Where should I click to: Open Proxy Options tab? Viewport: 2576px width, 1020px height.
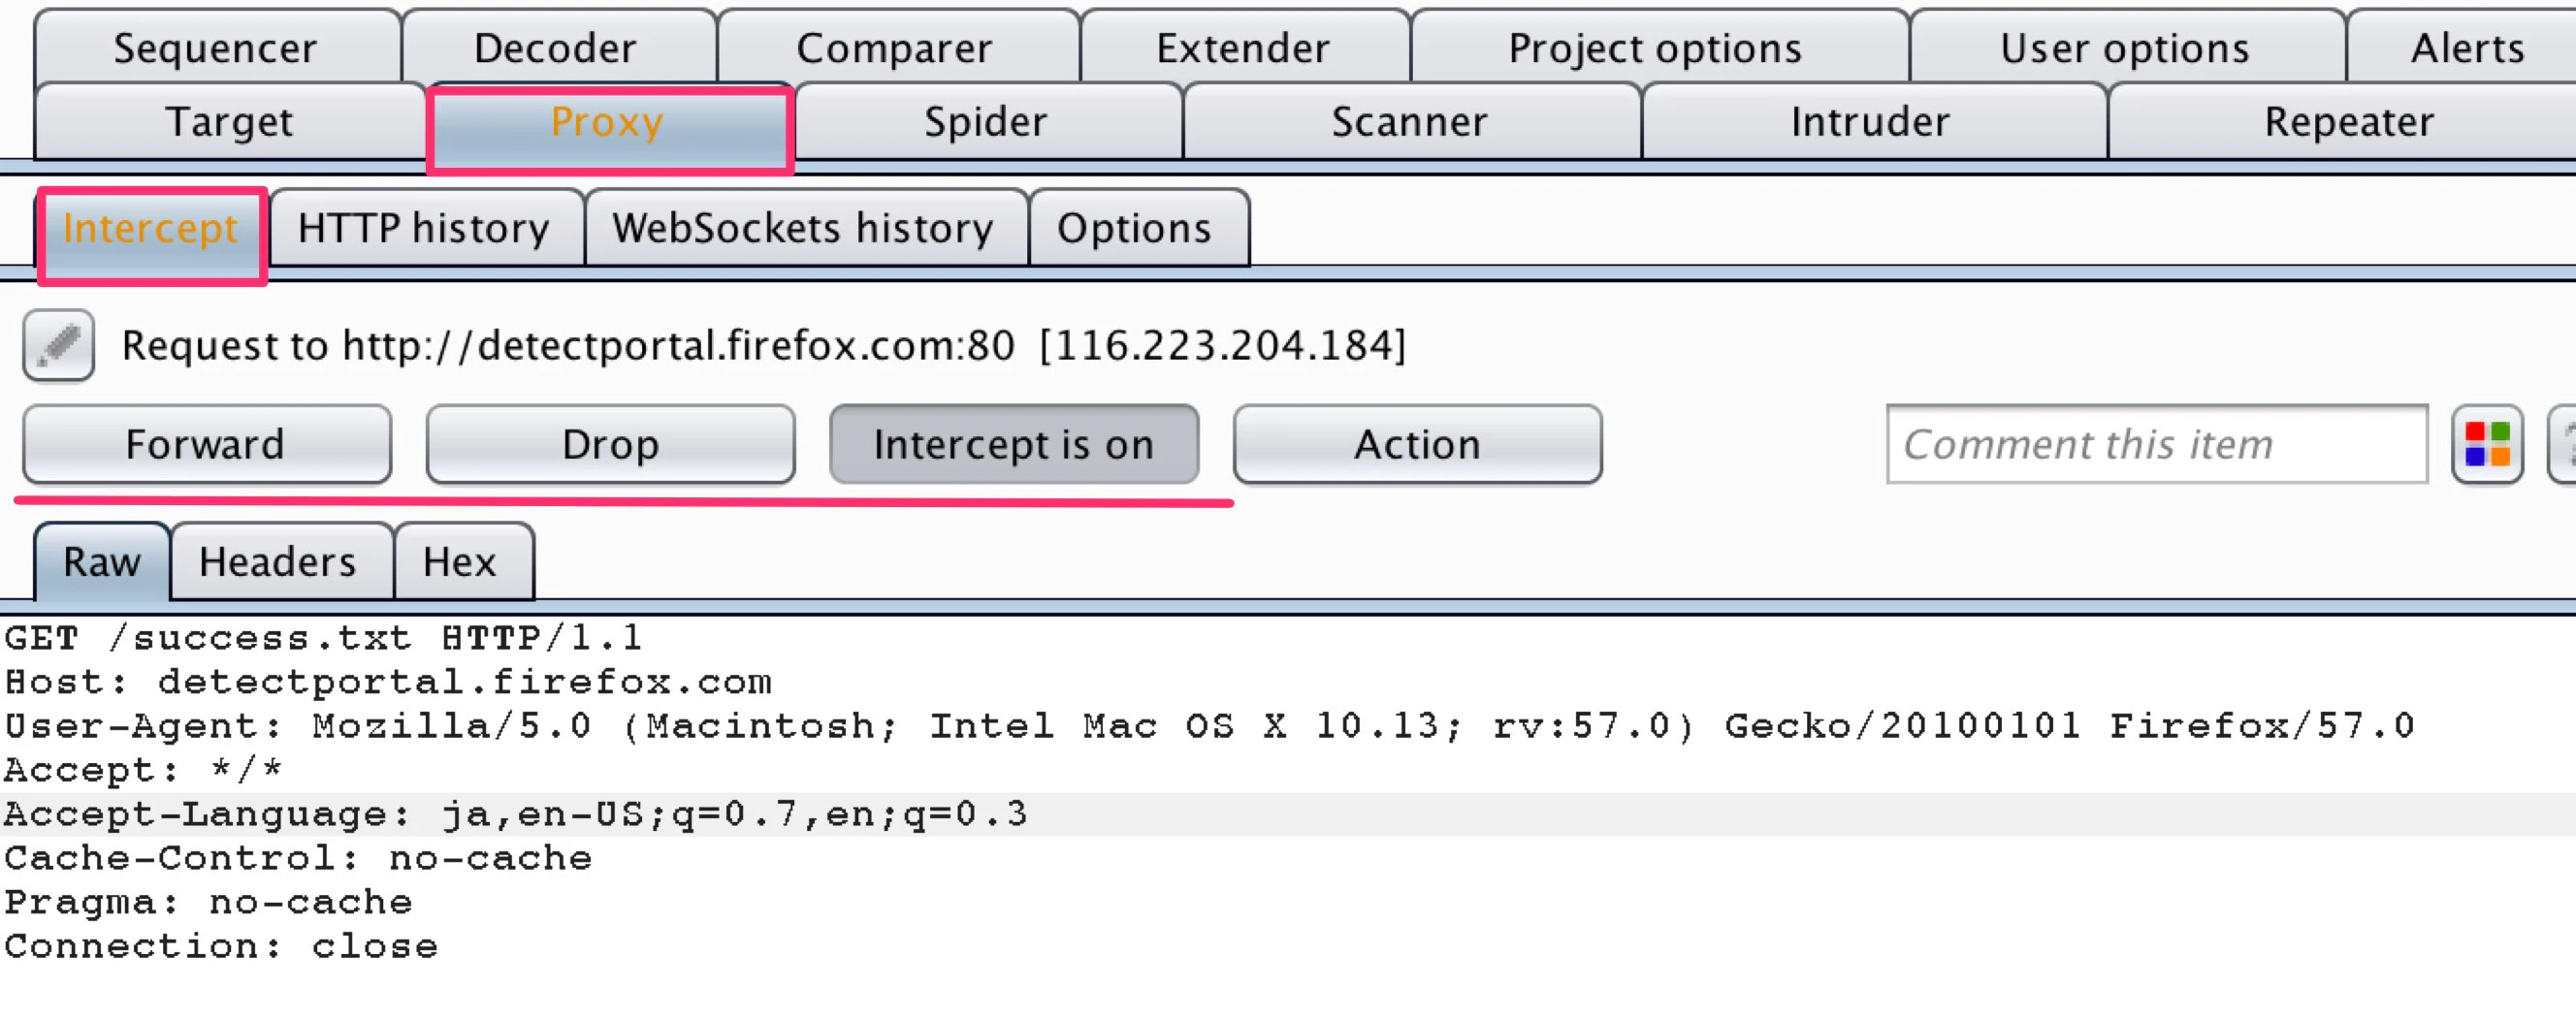point(1137,228)
